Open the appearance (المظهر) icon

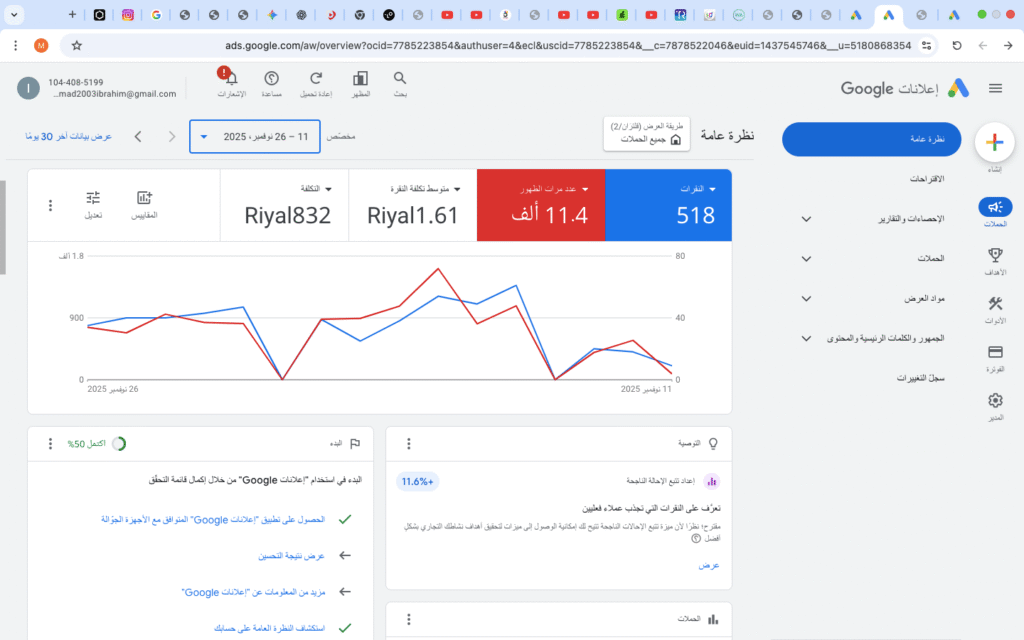(x=360, y=79)
